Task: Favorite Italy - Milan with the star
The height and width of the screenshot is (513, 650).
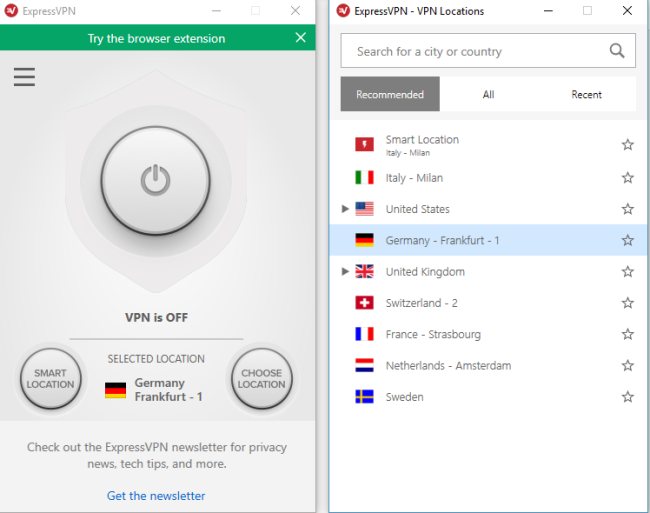Action: (628, 178)
